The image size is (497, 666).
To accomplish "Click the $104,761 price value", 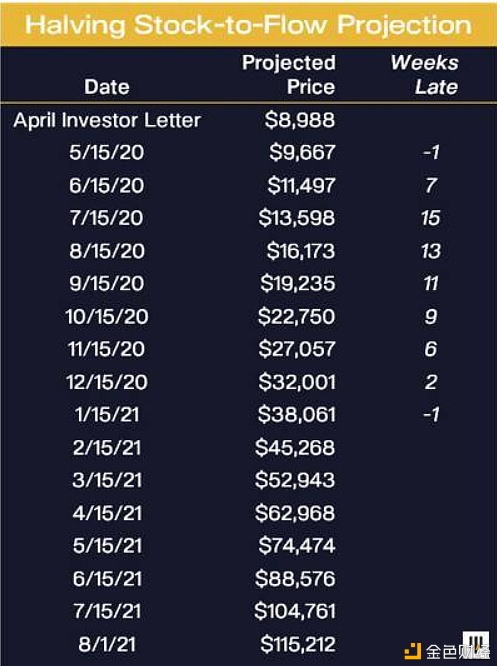I will pyautogui.click(x=295, y=611).
